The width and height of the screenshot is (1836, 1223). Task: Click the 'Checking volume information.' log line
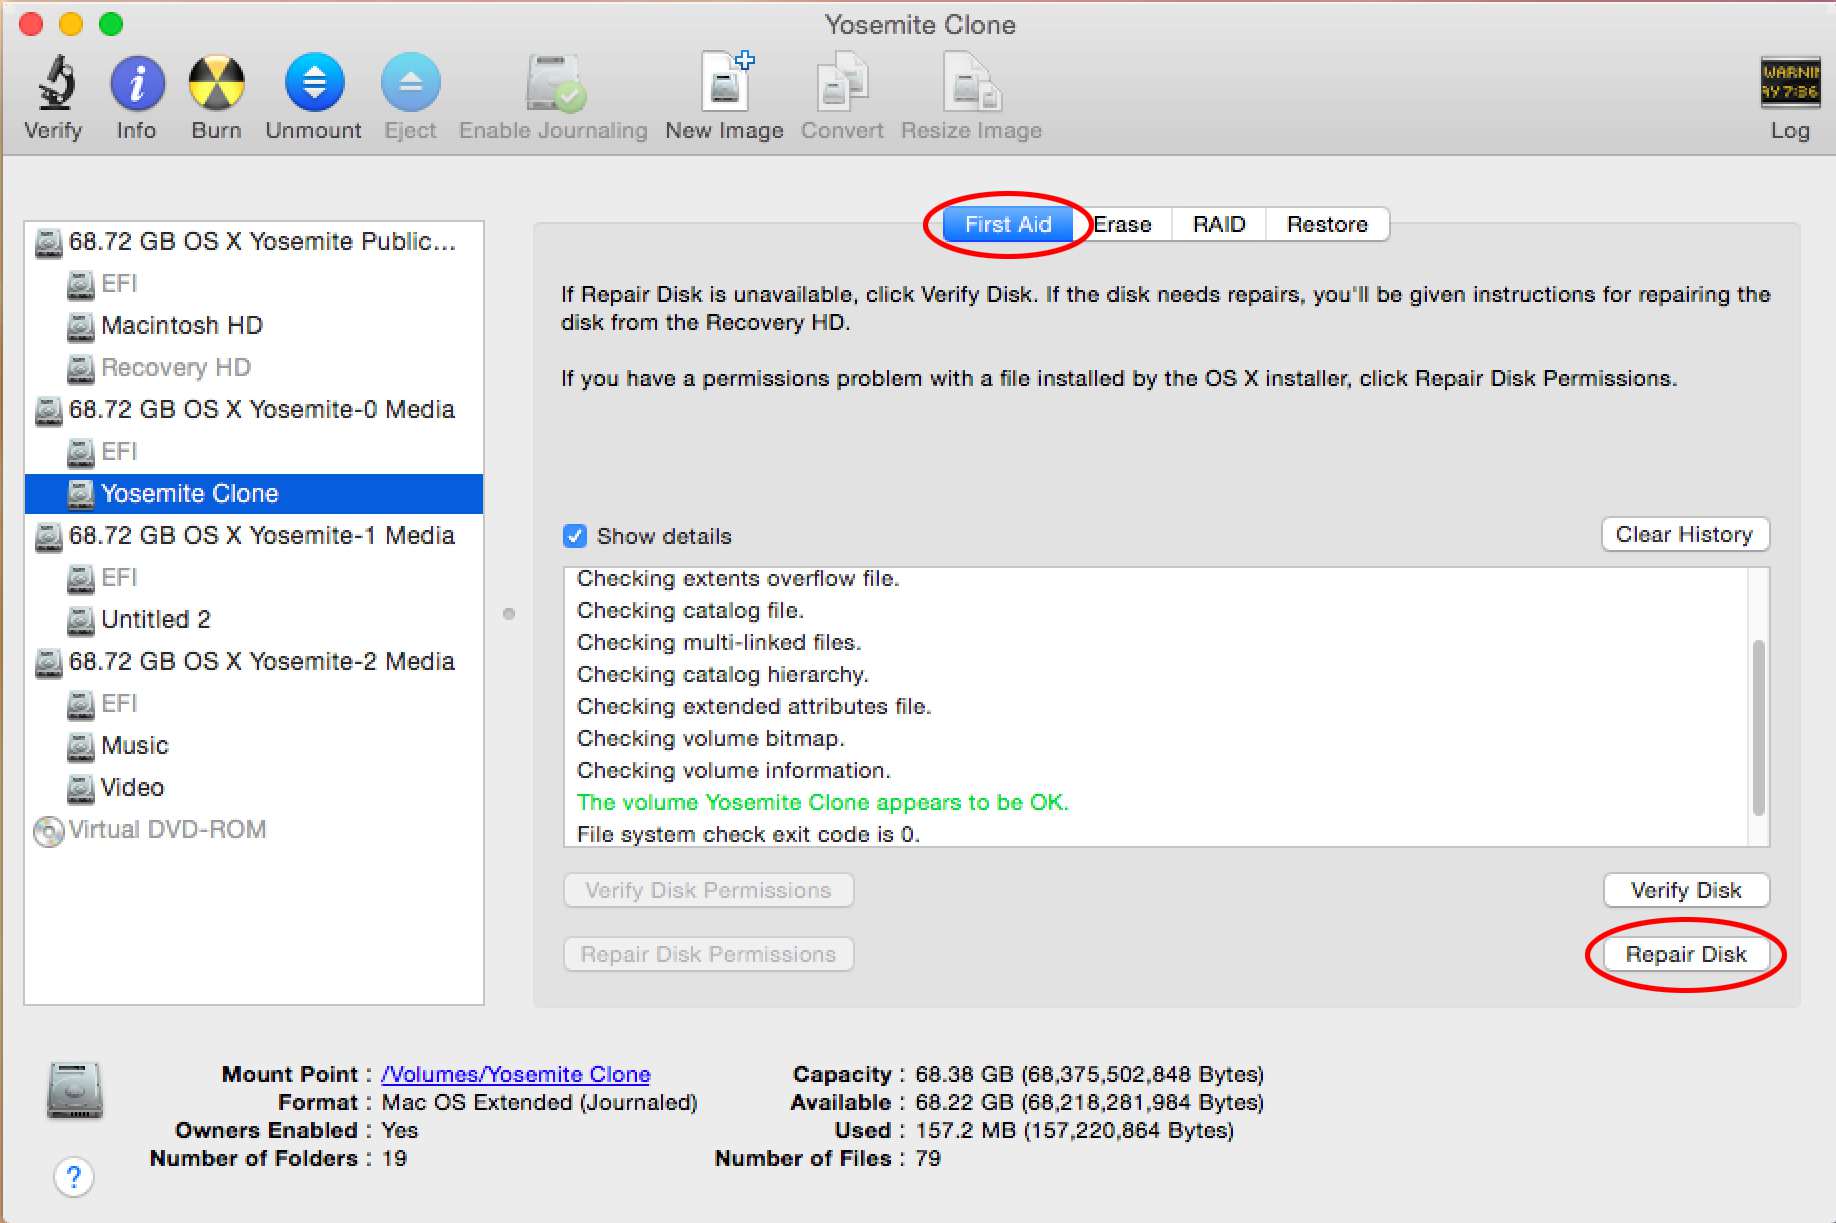[734, 771]
